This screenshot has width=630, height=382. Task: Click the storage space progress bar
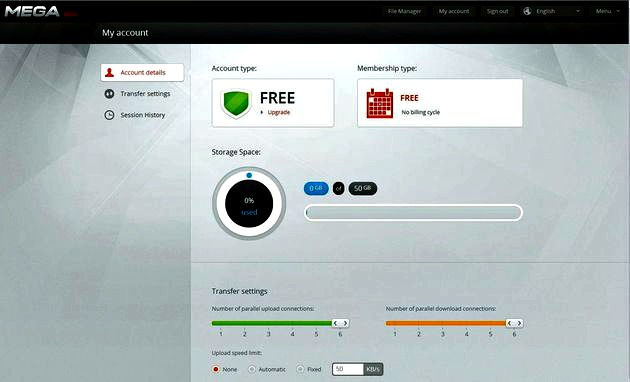[413, 212]
